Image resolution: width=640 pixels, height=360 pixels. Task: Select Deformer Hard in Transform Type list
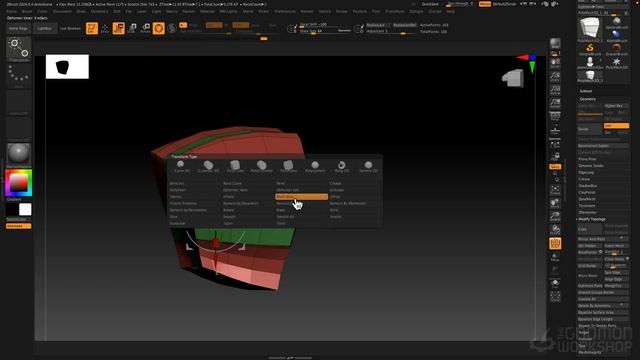click(235, 190)
